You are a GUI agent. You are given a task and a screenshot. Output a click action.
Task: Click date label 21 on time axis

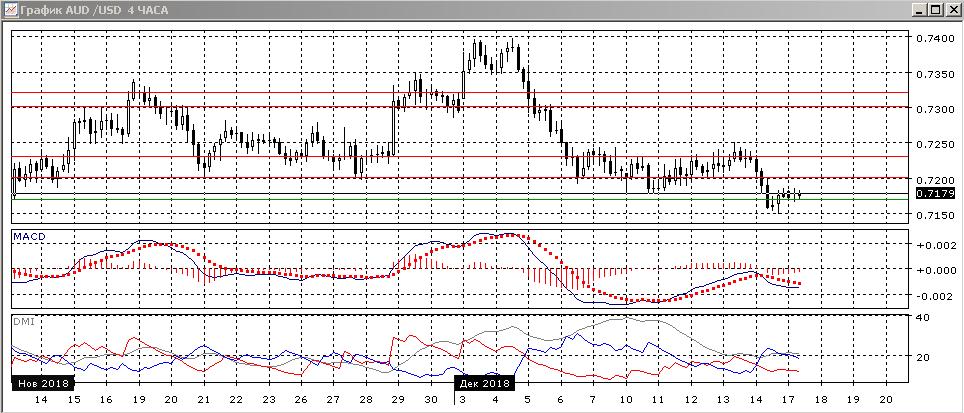(203, 399)
